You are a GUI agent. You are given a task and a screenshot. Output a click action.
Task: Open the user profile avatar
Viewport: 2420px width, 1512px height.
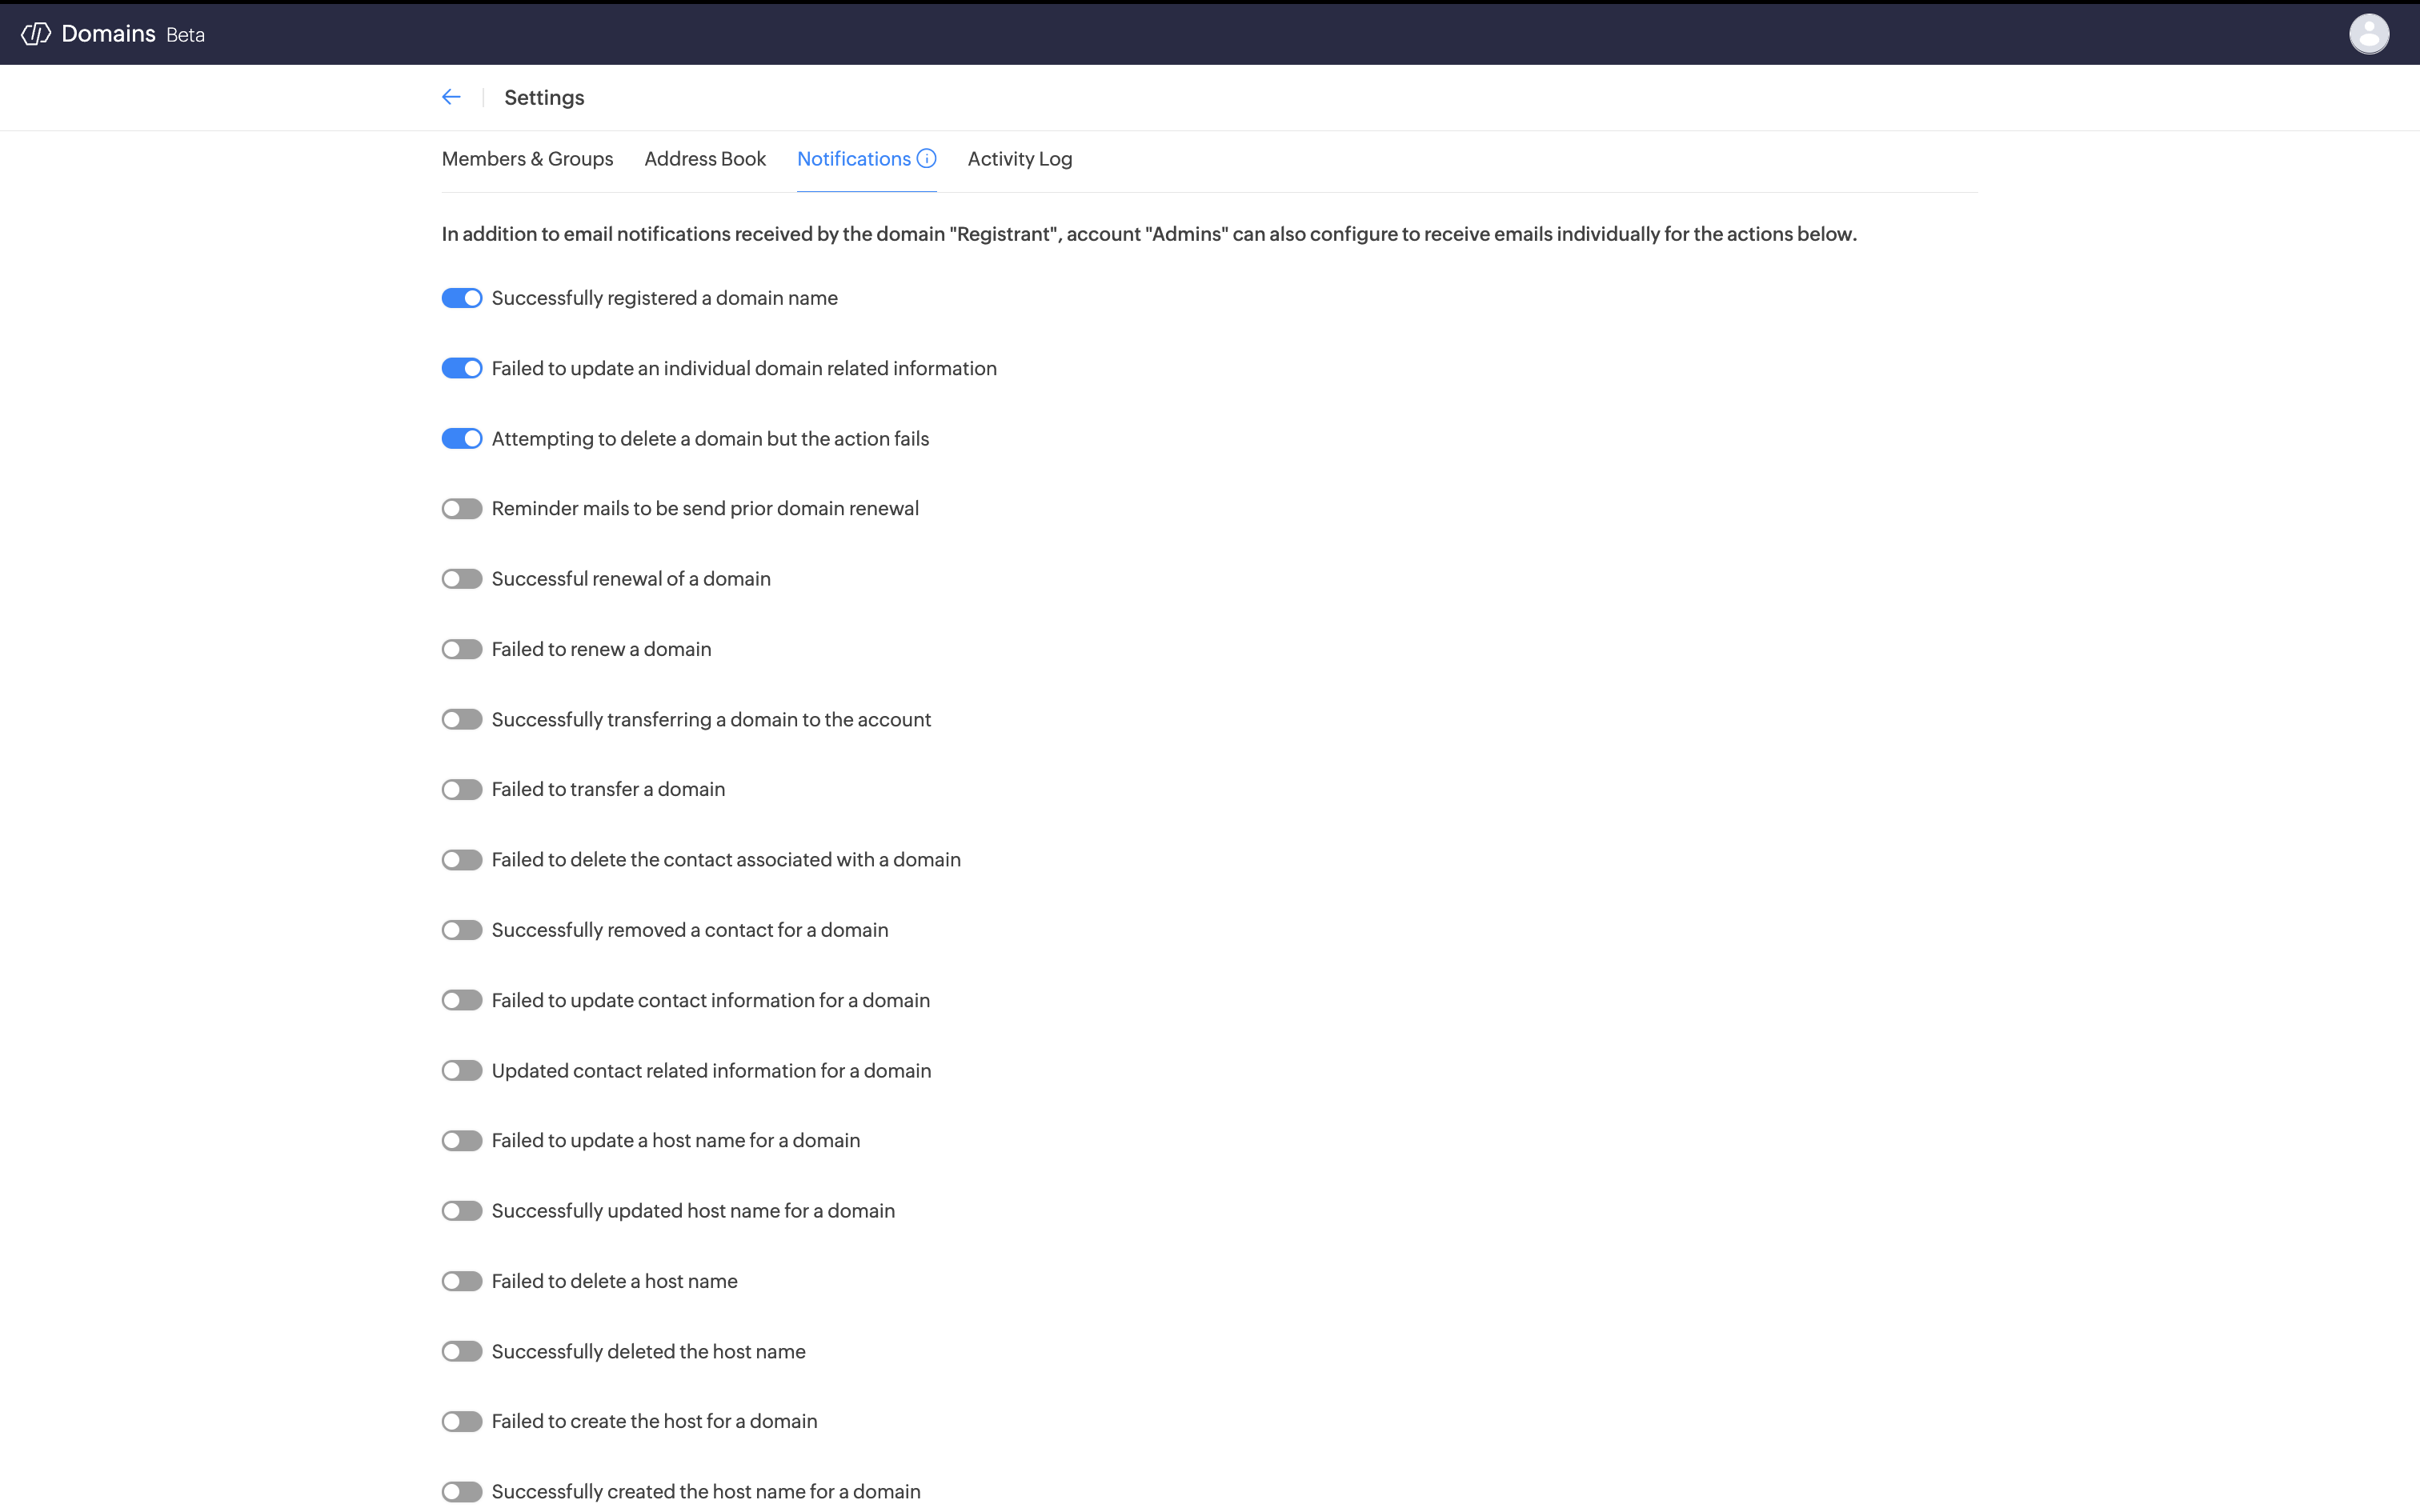coord(2368,34)
